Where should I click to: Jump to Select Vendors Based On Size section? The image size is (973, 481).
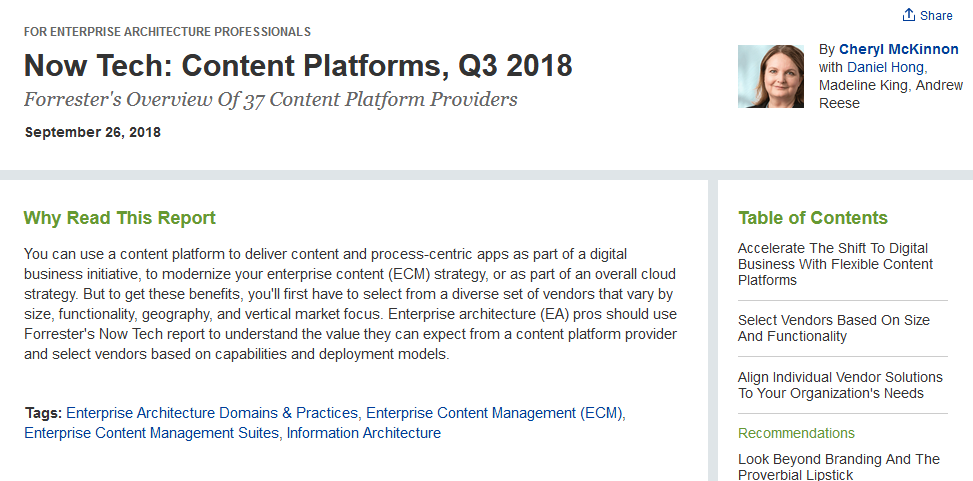pos(833,328)
